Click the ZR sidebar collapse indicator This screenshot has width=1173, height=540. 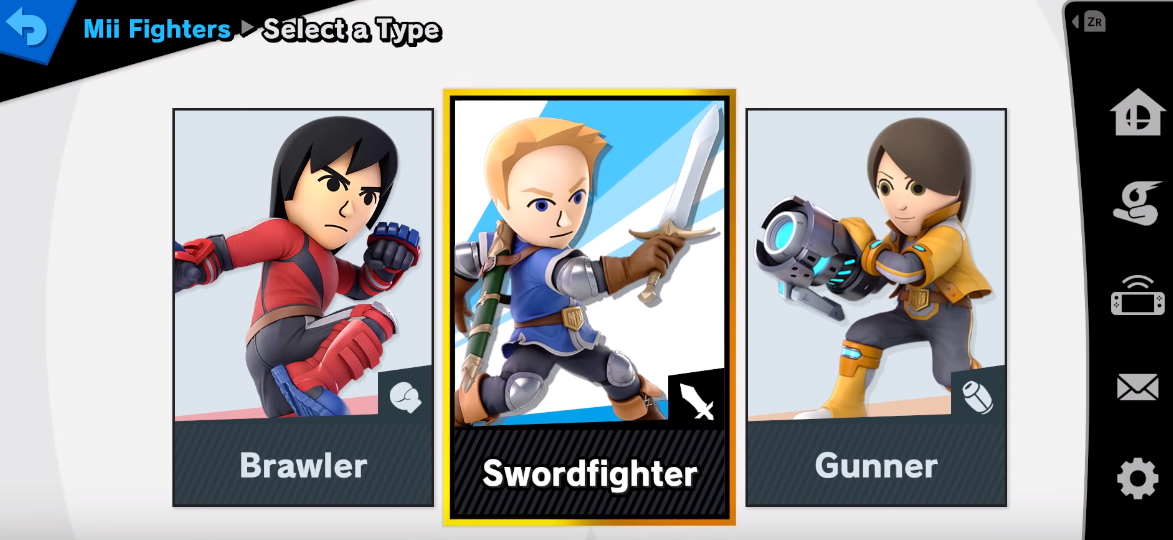point(1089,22)
